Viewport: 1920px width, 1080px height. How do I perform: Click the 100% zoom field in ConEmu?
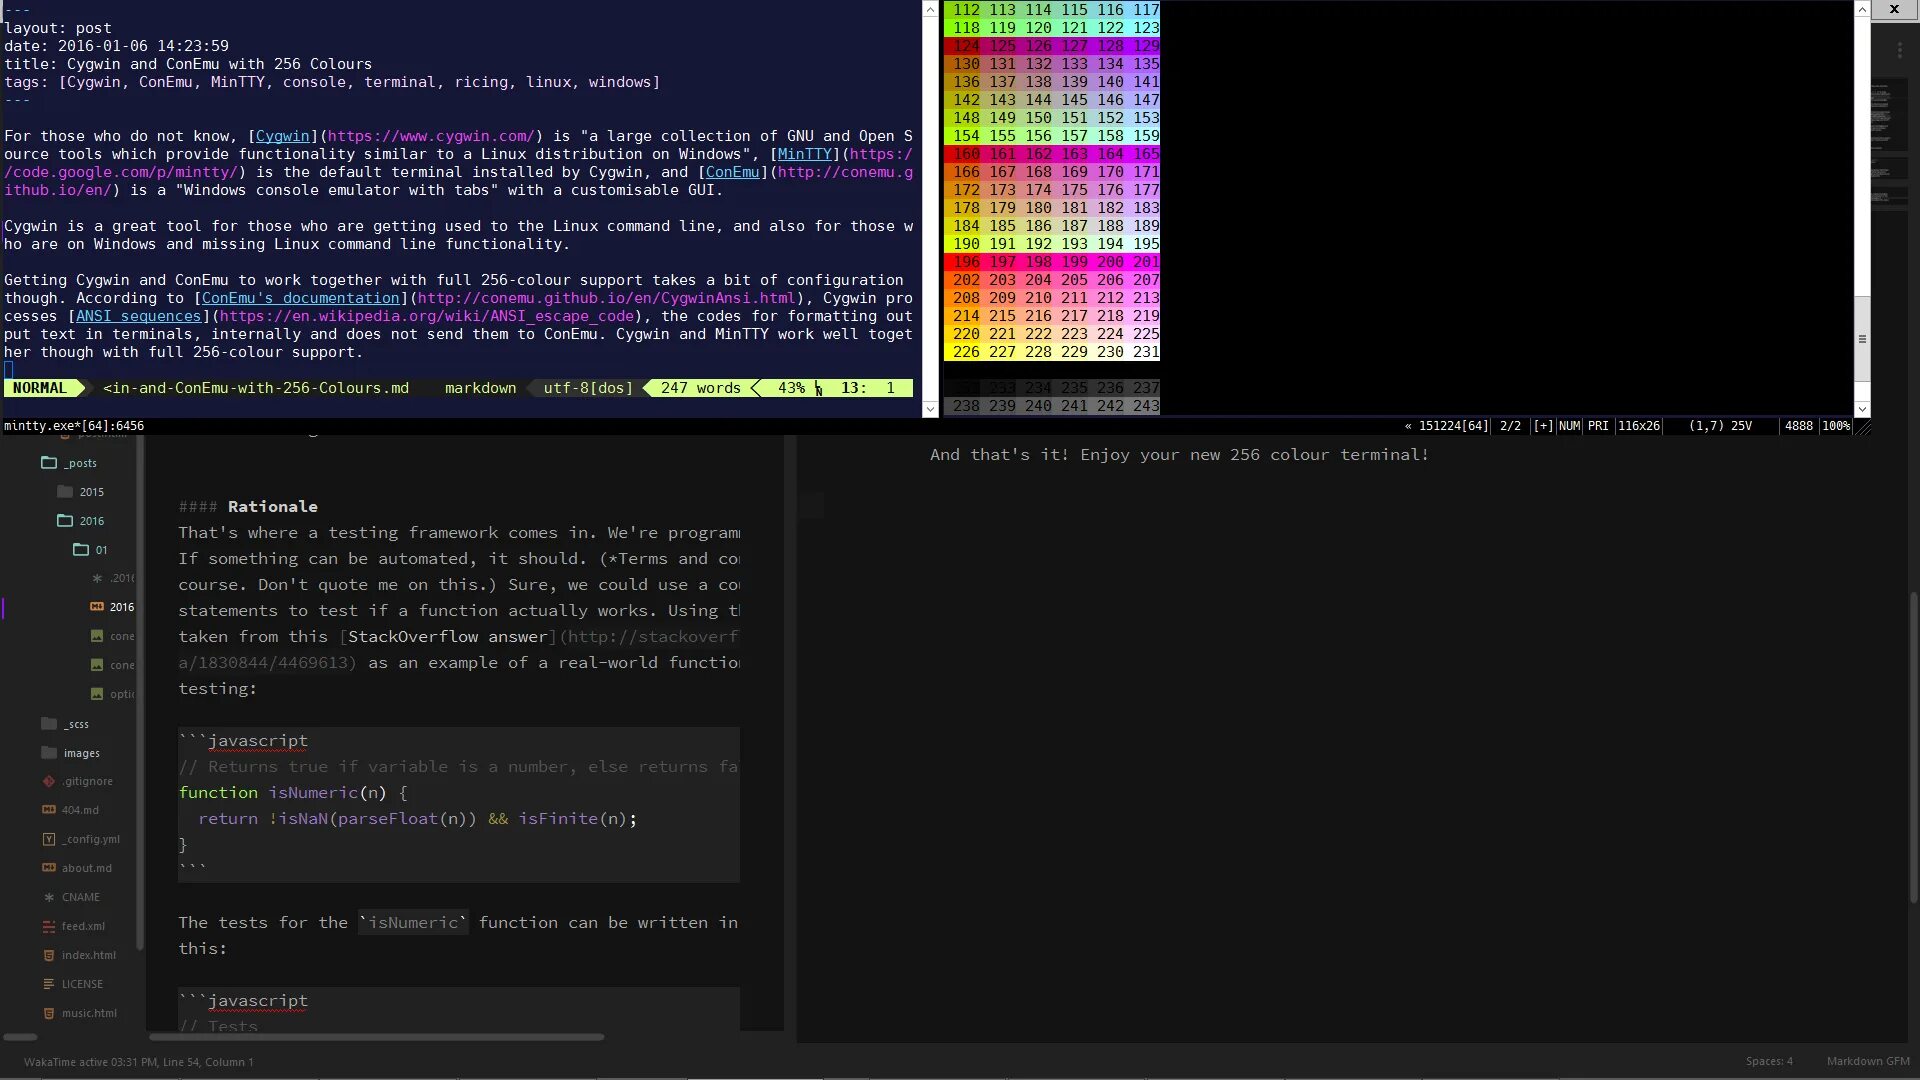[x=1835, y=426]
